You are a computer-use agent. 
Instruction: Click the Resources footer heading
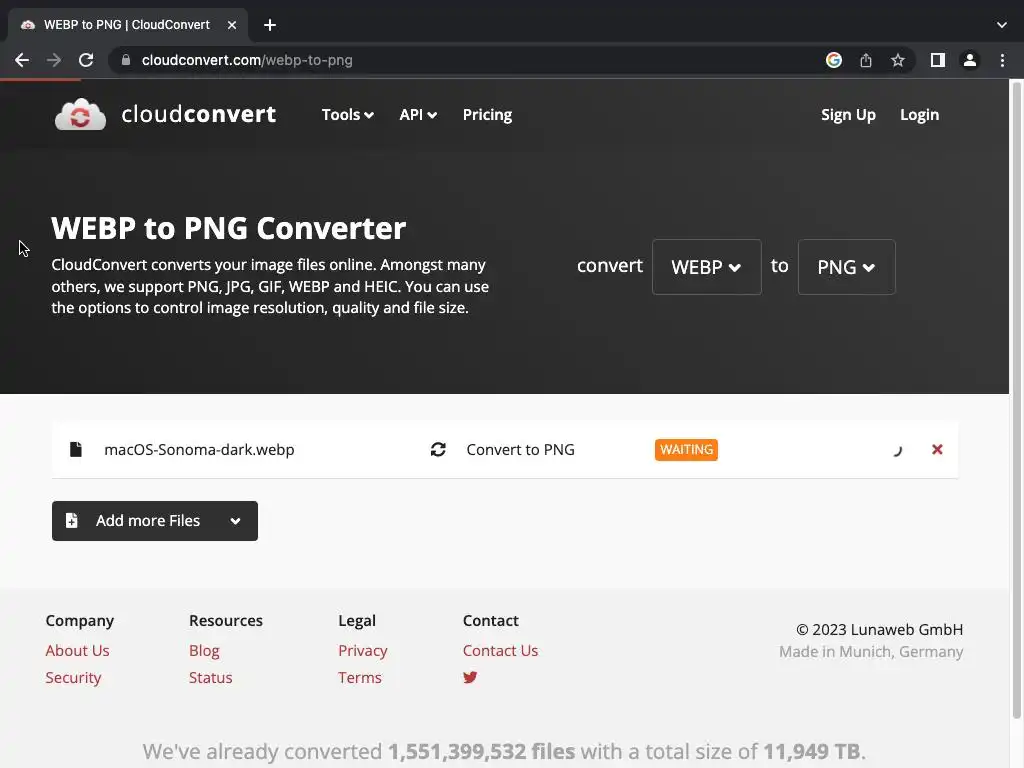tap(225, 620)
